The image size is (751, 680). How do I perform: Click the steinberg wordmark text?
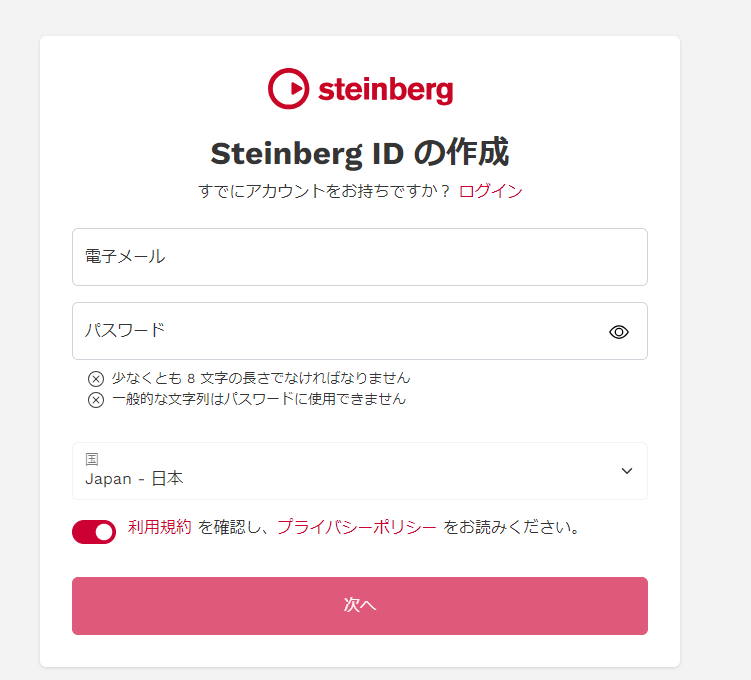point(386,91)
